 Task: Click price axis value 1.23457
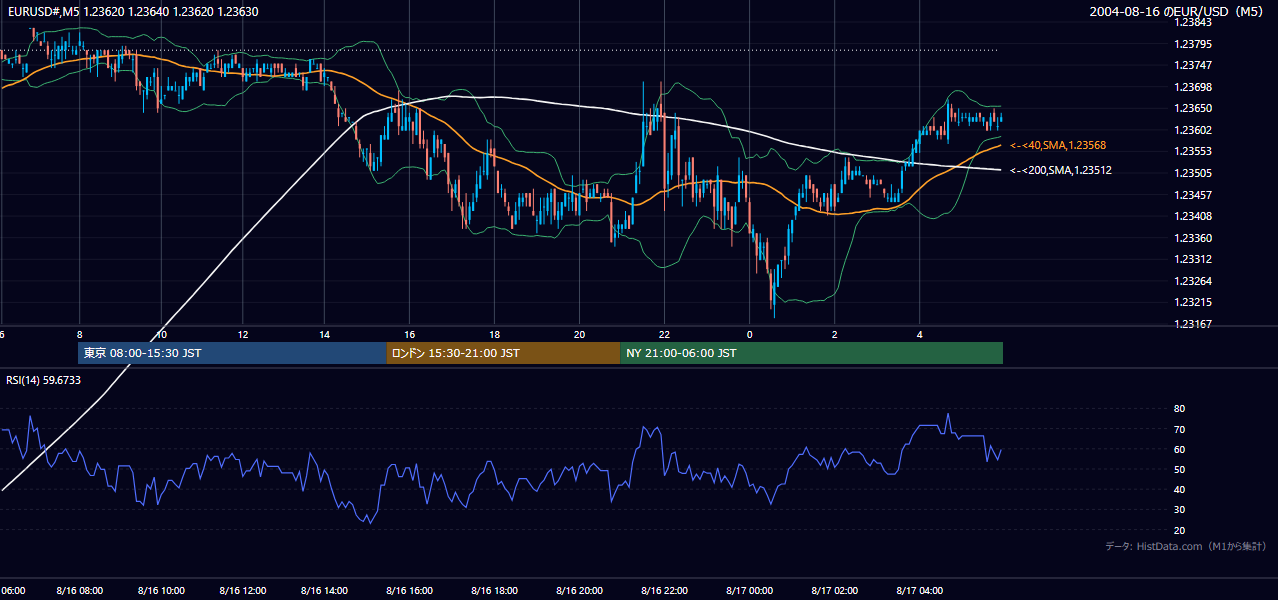(x=1192, y=195)
